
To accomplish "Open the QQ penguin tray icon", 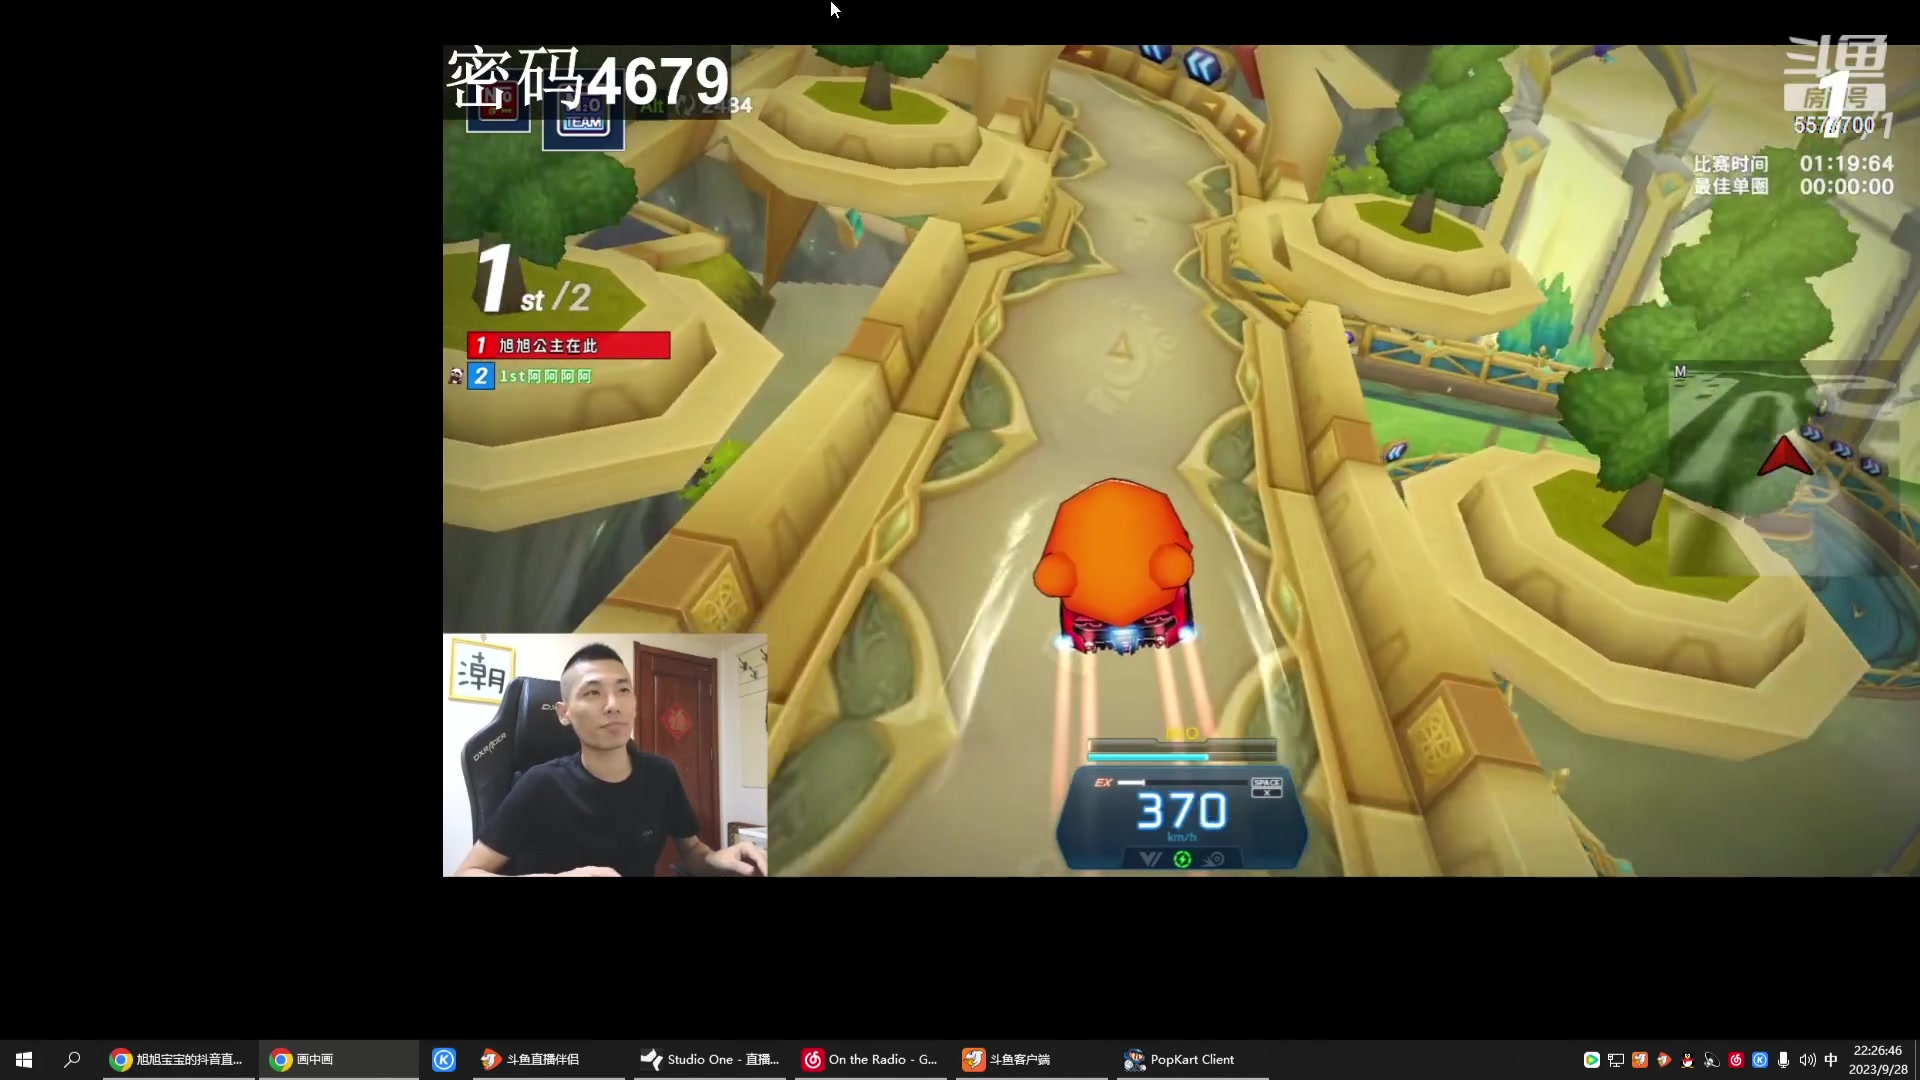I will point(1687,1060).
